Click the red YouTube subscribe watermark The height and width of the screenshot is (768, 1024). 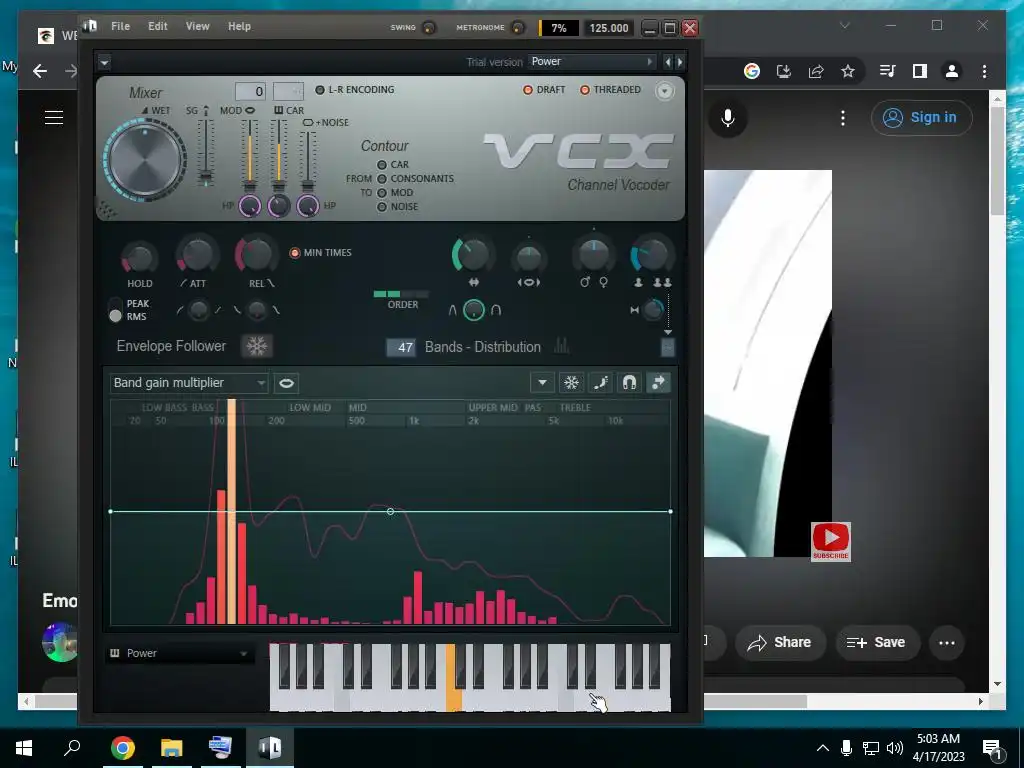(831, 541)
